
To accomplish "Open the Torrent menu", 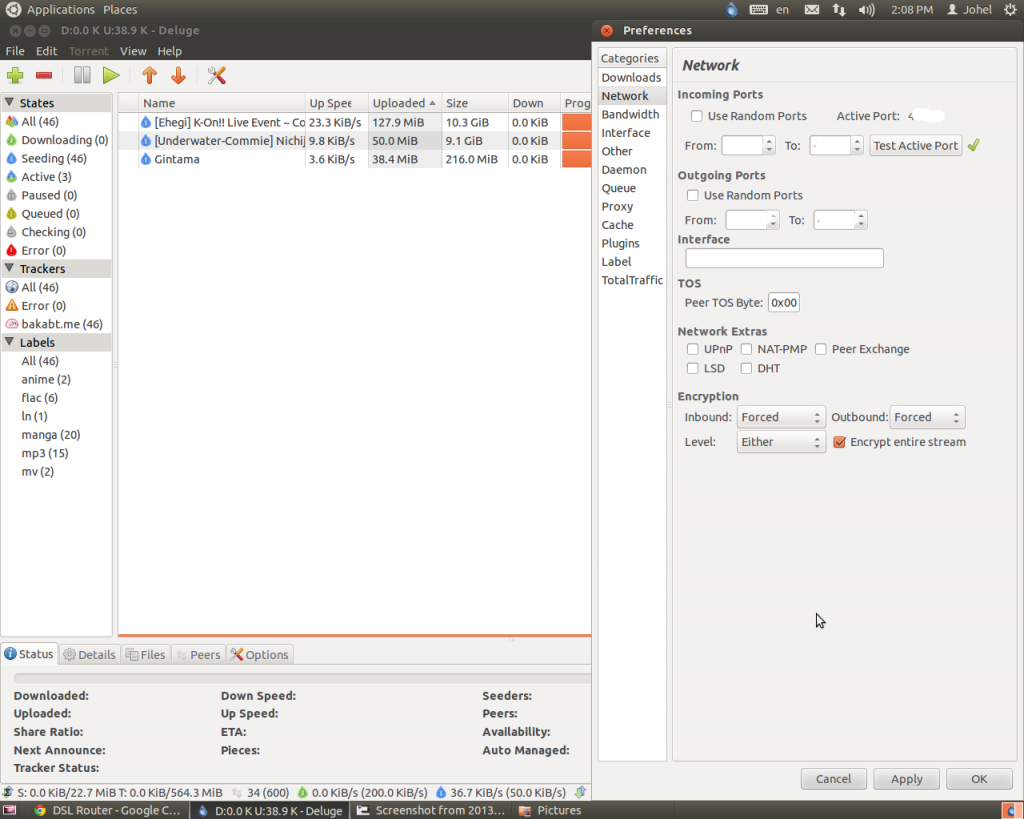I will pyautogui.click(x=88, y=51).
